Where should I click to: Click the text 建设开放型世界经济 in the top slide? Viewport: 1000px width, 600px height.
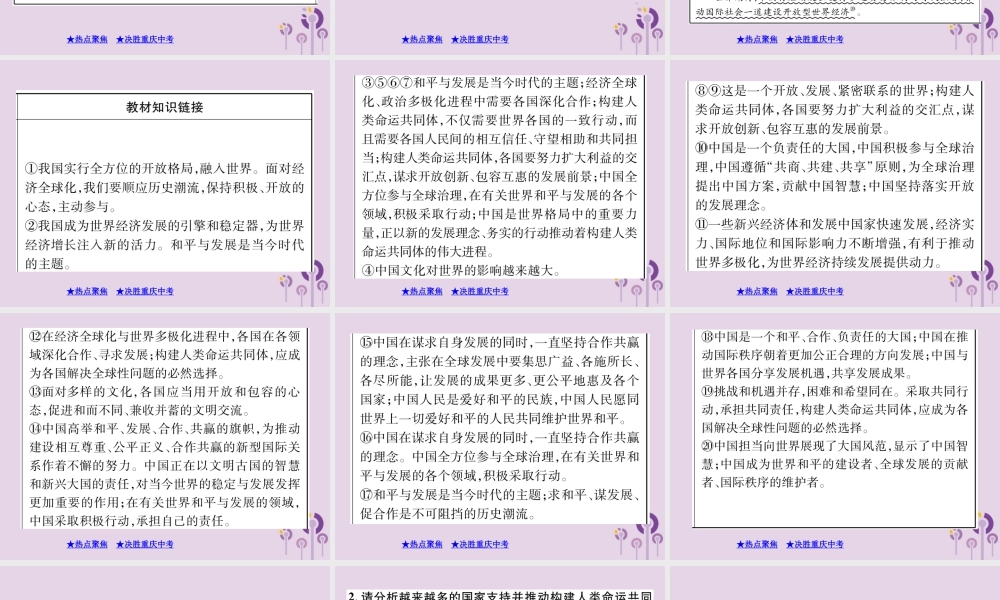coord(804,12)
